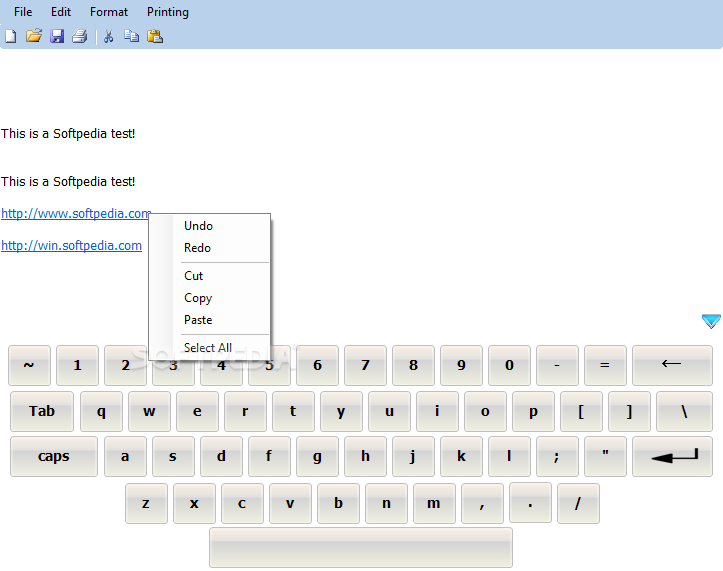Choose Select All in the context menu
The height and width of the screenshot is (571, 723).
(x=209, y=348)
